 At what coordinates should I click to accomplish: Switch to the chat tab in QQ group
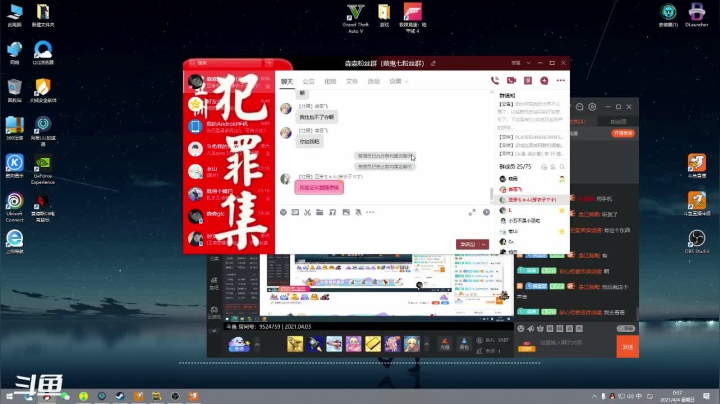point(287,82)
